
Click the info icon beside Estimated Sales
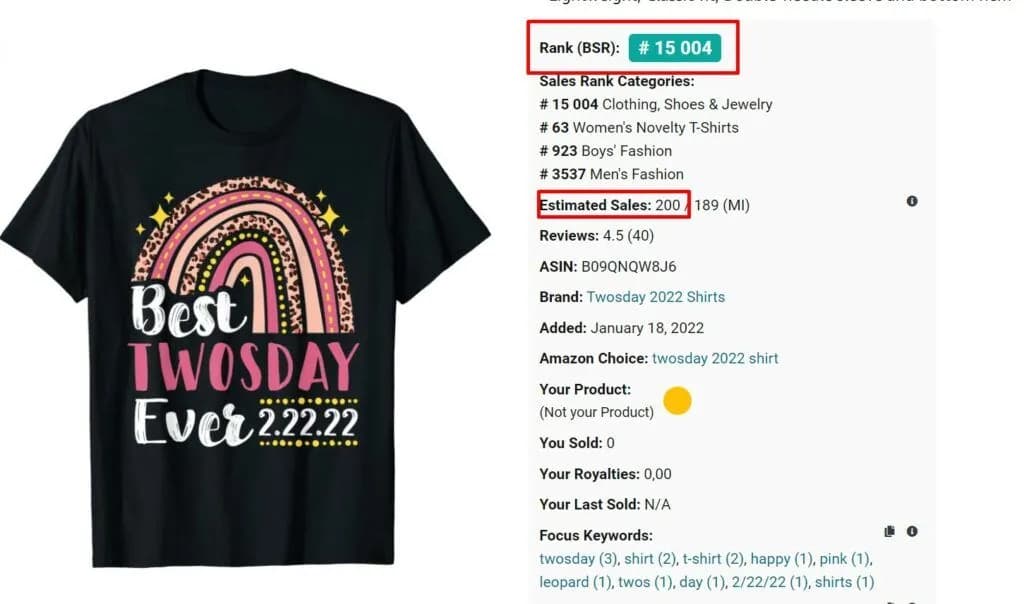(x=912, y=201)
